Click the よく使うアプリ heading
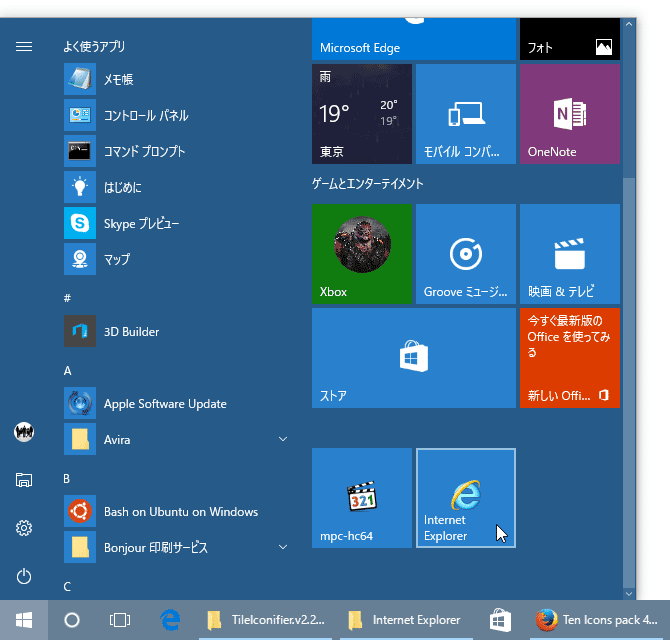This screenshot has width=670, height=640. pos(94,46)
